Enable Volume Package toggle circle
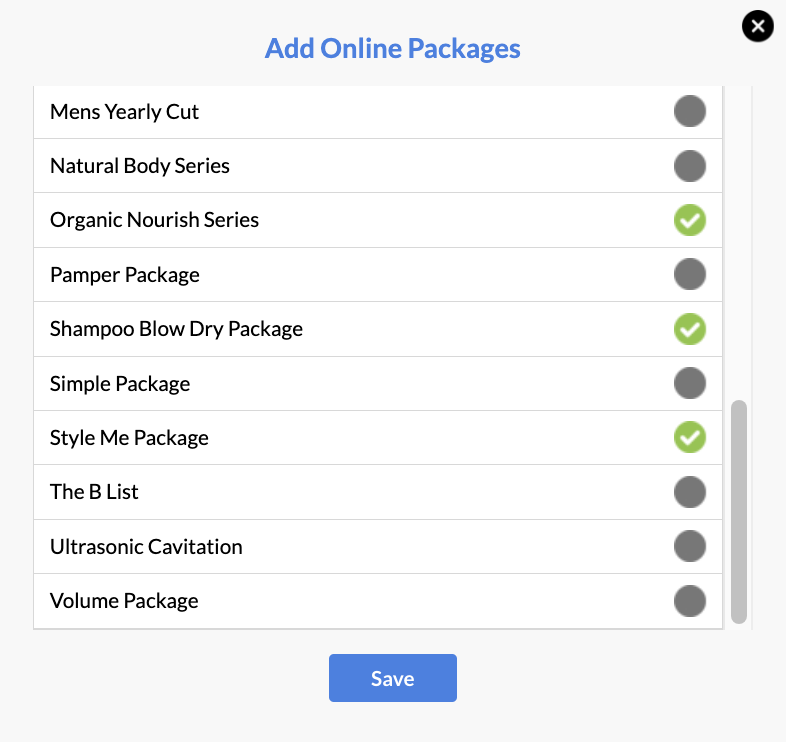This screenshot has height=742, width=786. point(690,601)
